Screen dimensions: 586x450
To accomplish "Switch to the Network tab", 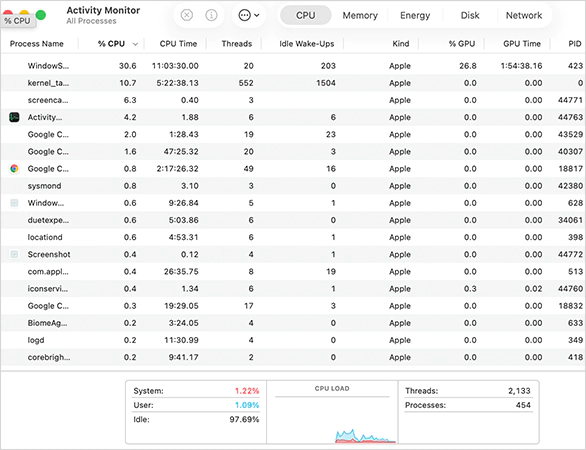I will 524,15.
